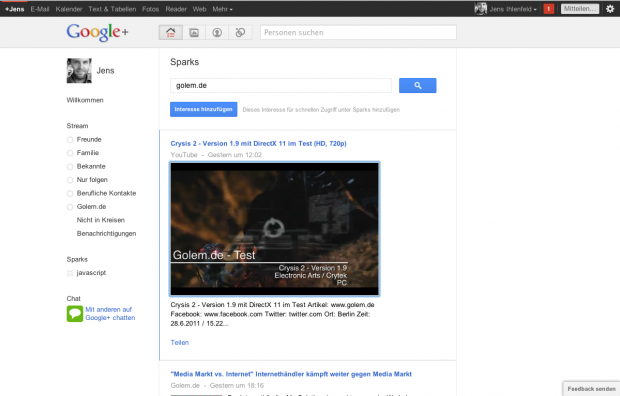Click Feedback senden button
This screenshot has width=620, height=396.
591,389
